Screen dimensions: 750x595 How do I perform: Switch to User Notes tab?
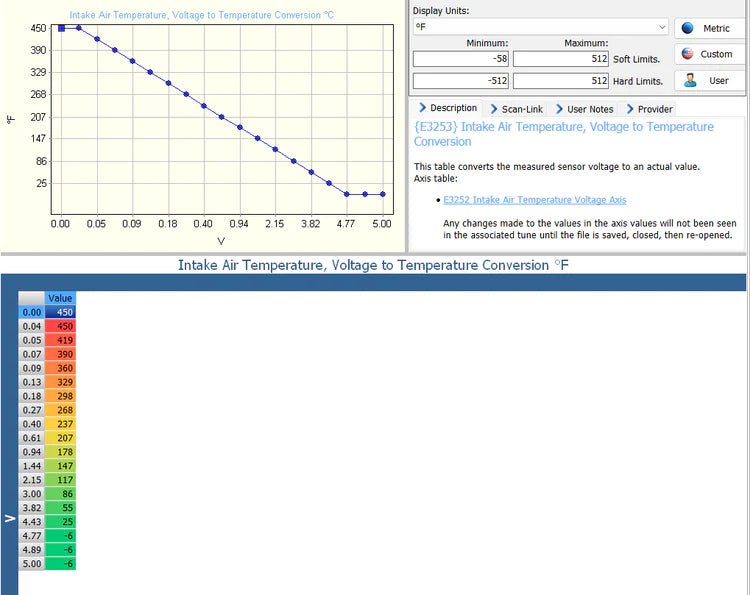point(583,108)
